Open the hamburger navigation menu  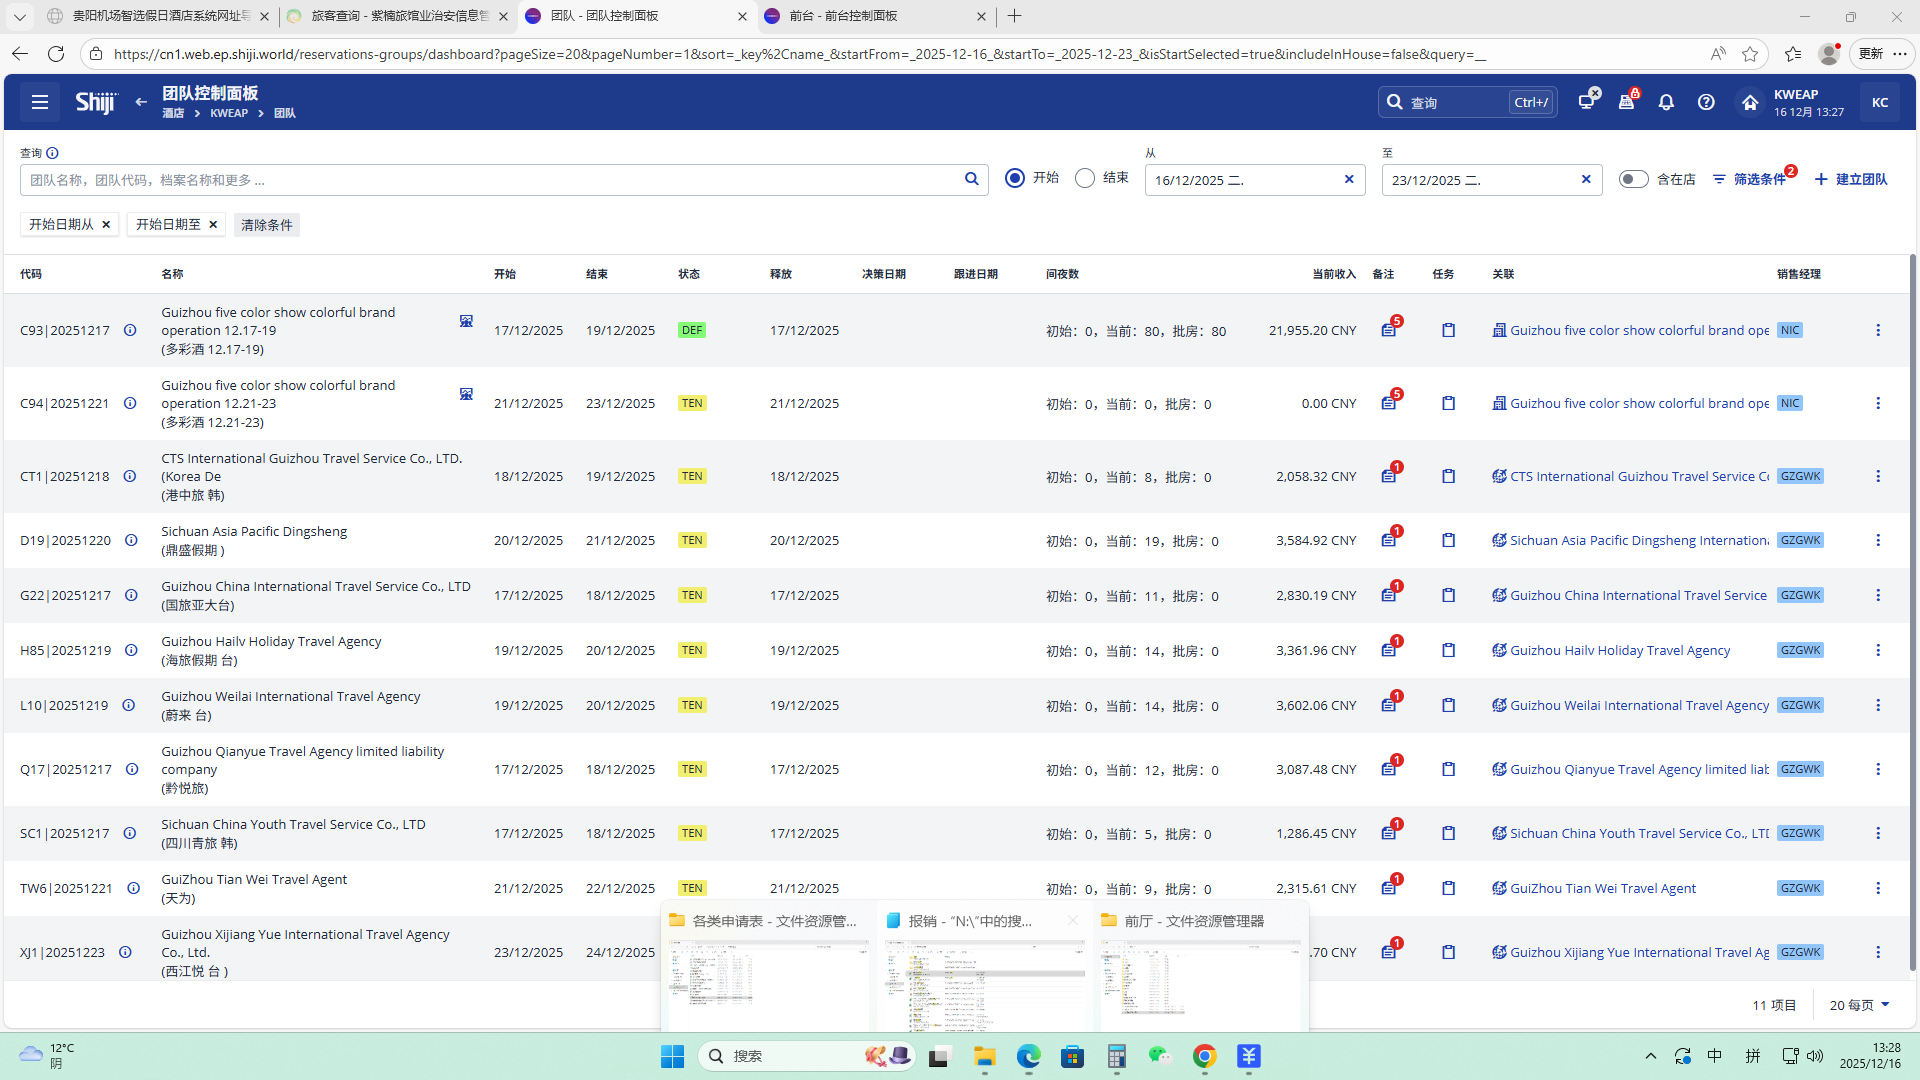coord(40,102)
